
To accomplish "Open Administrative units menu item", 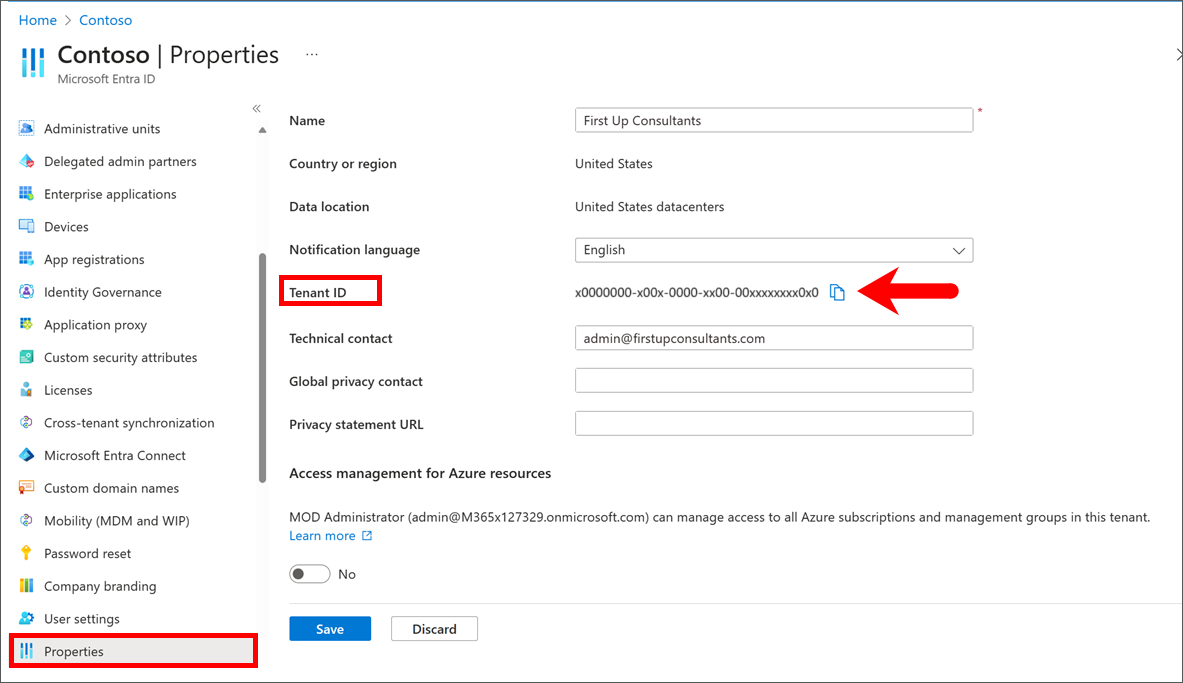I will (102, 128).
